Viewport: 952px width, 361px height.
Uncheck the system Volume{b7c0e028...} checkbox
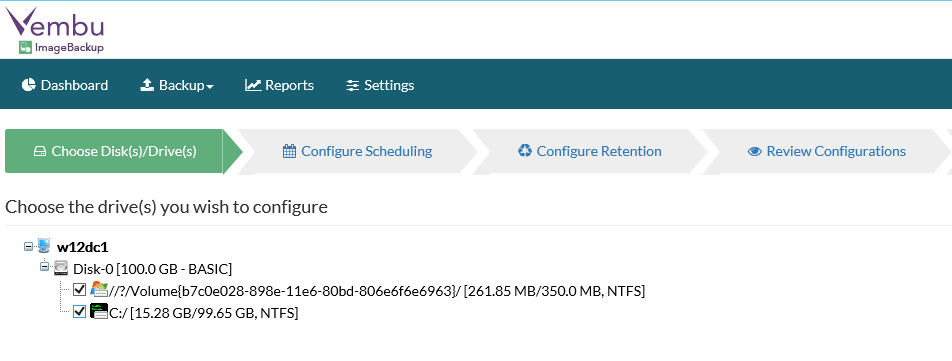click(79, 289)
